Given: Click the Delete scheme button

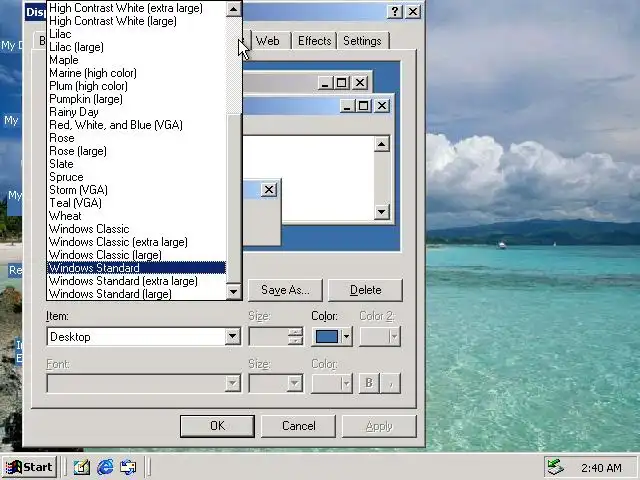Looking at the screenshot, I should pyautogui.click(x=365, y=290).
